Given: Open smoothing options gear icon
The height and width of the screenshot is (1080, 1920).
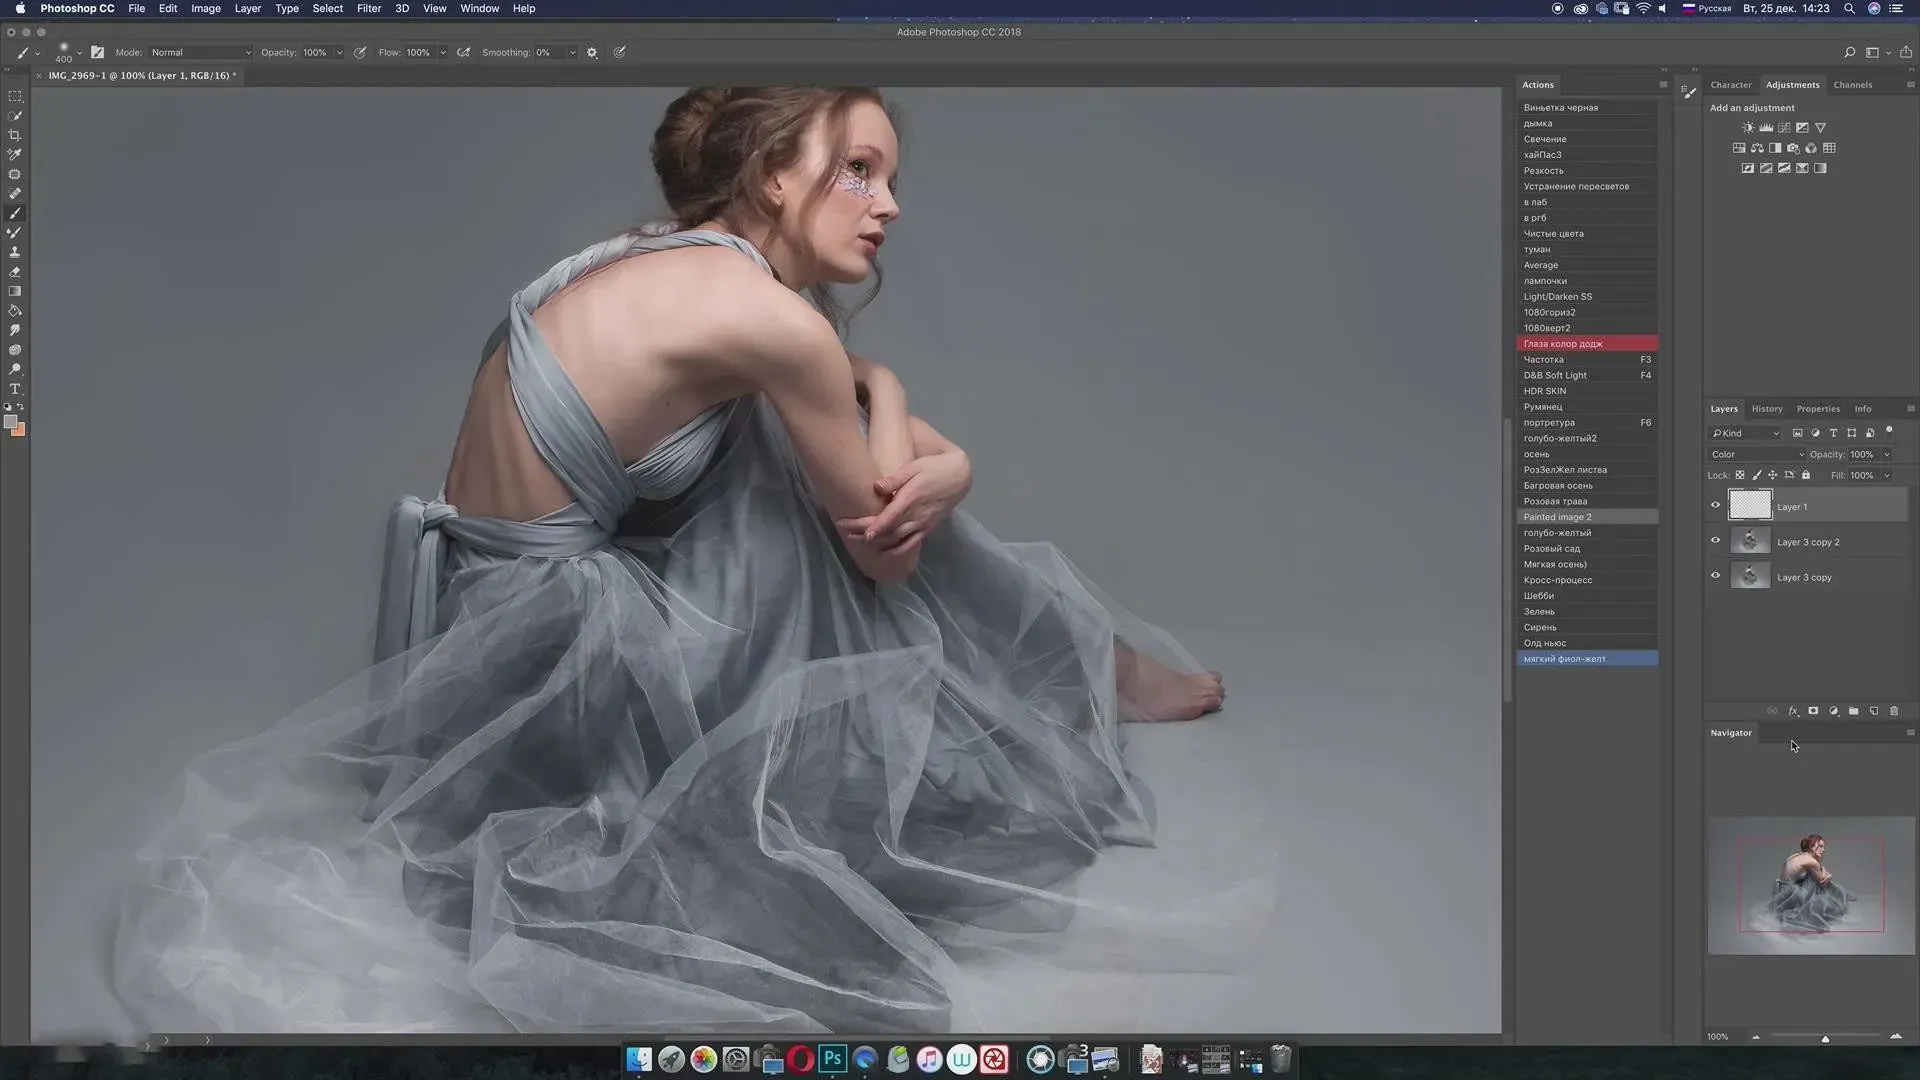Looking at the screenshot, I should point(592,53).
